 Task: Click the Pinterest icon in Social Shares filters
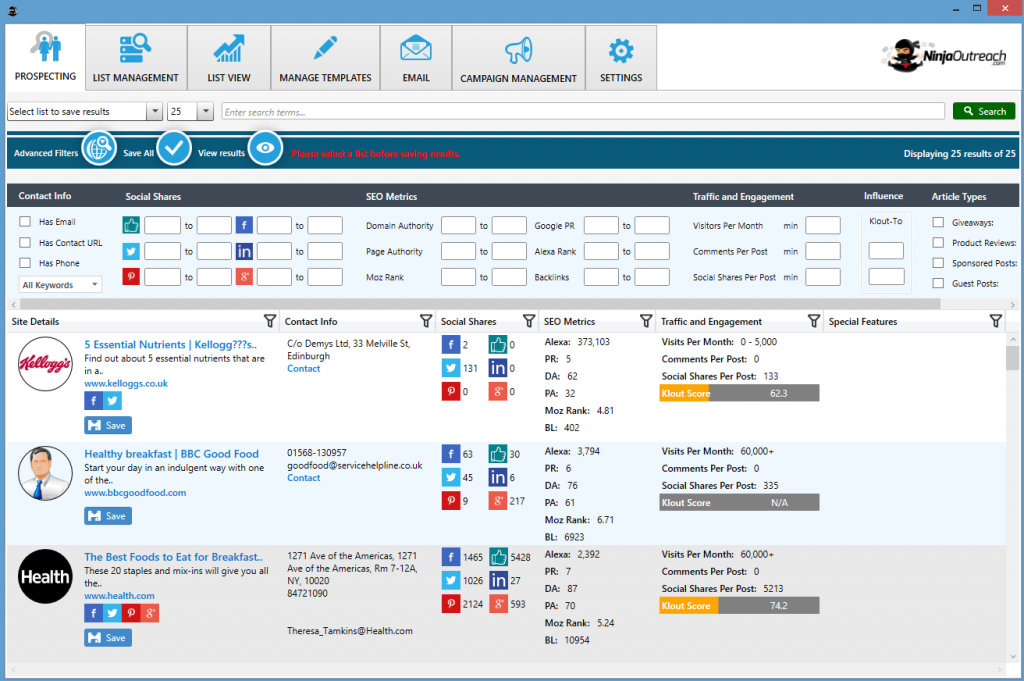131,277
